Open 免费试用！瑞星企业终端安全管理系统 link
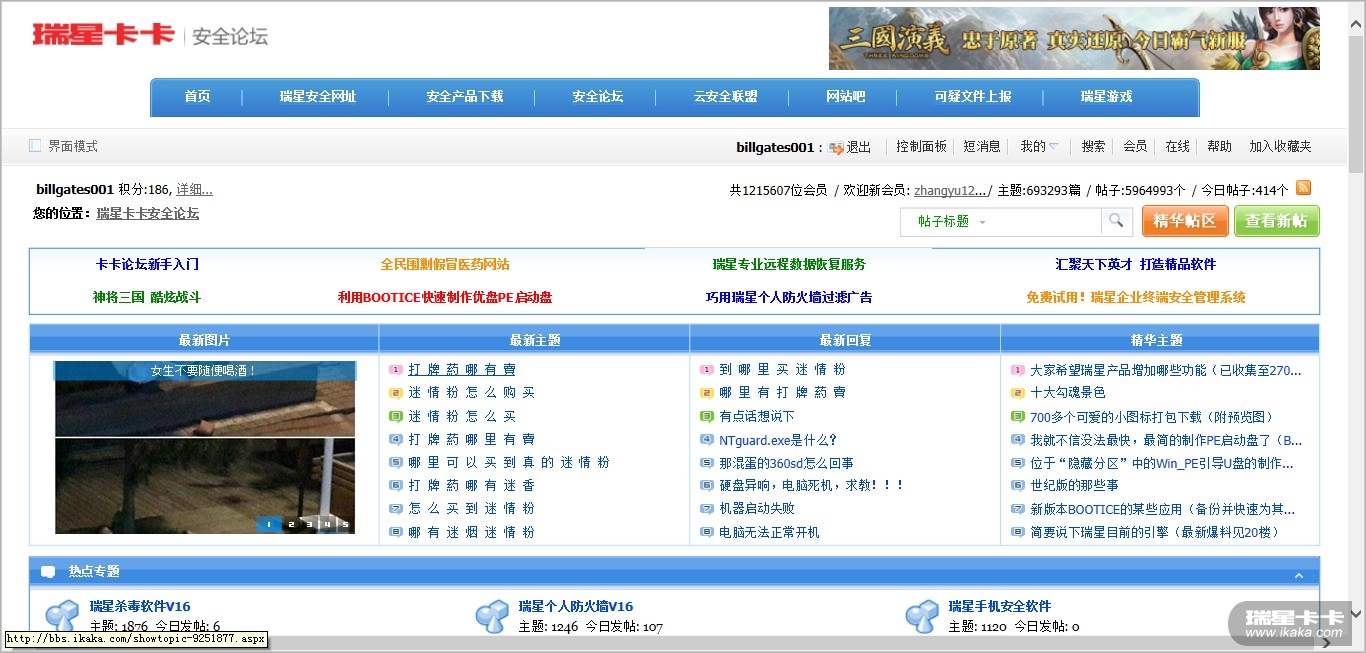1366x653 pixels. tap(1136, 298)
